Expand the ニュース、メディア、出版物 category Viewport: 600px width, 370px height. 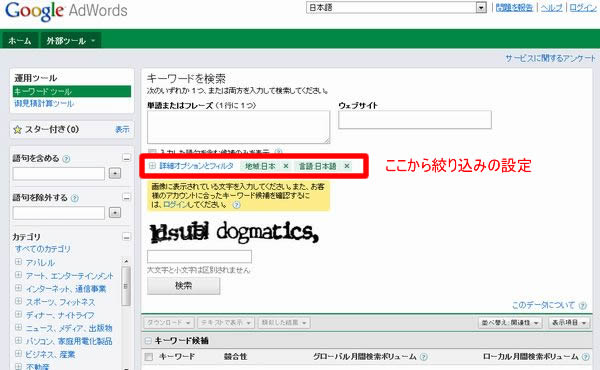coord(18,328)
